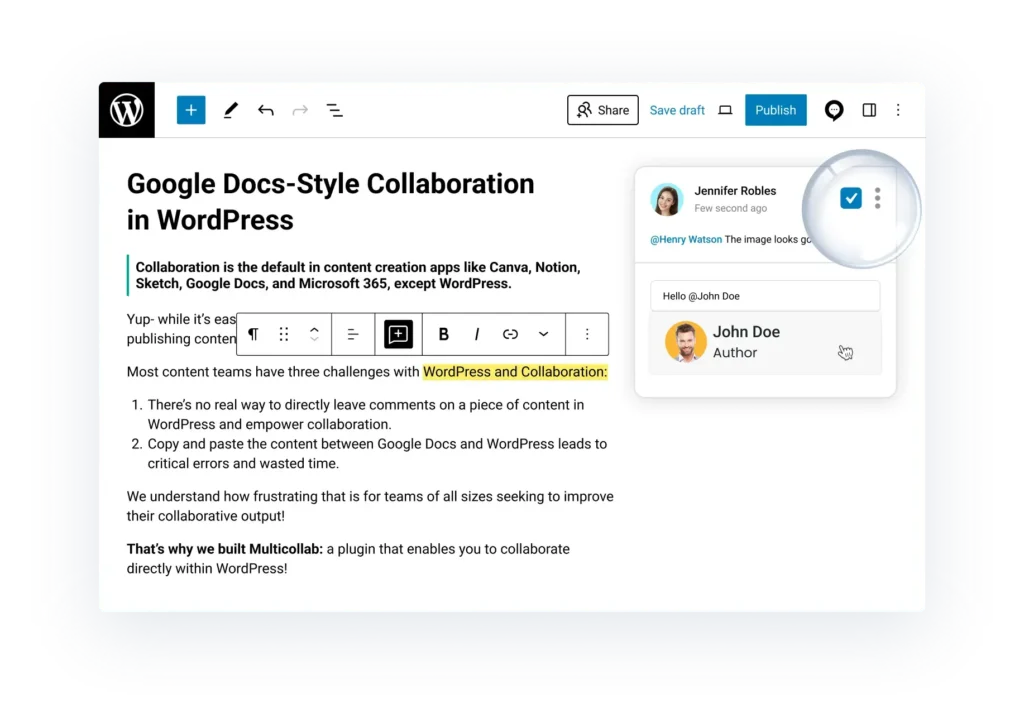Image resolution: width=1024 pixels, height=727 pixels.
Task: Click the paragraph starting We understand how frustrating
Action: pos(370,506)
